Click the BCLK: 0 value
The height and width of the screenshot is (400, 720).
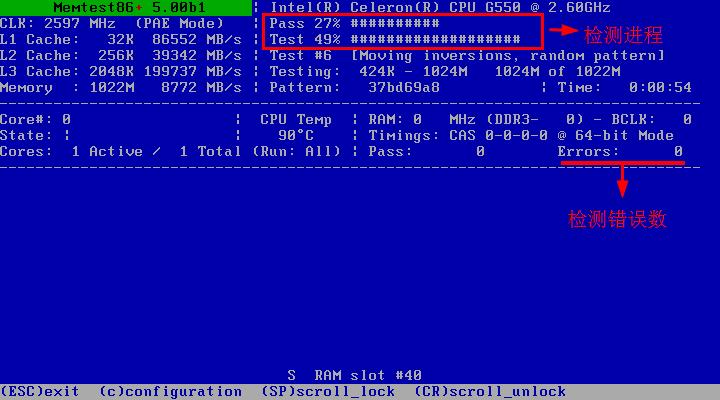click(x=651, y=120)
